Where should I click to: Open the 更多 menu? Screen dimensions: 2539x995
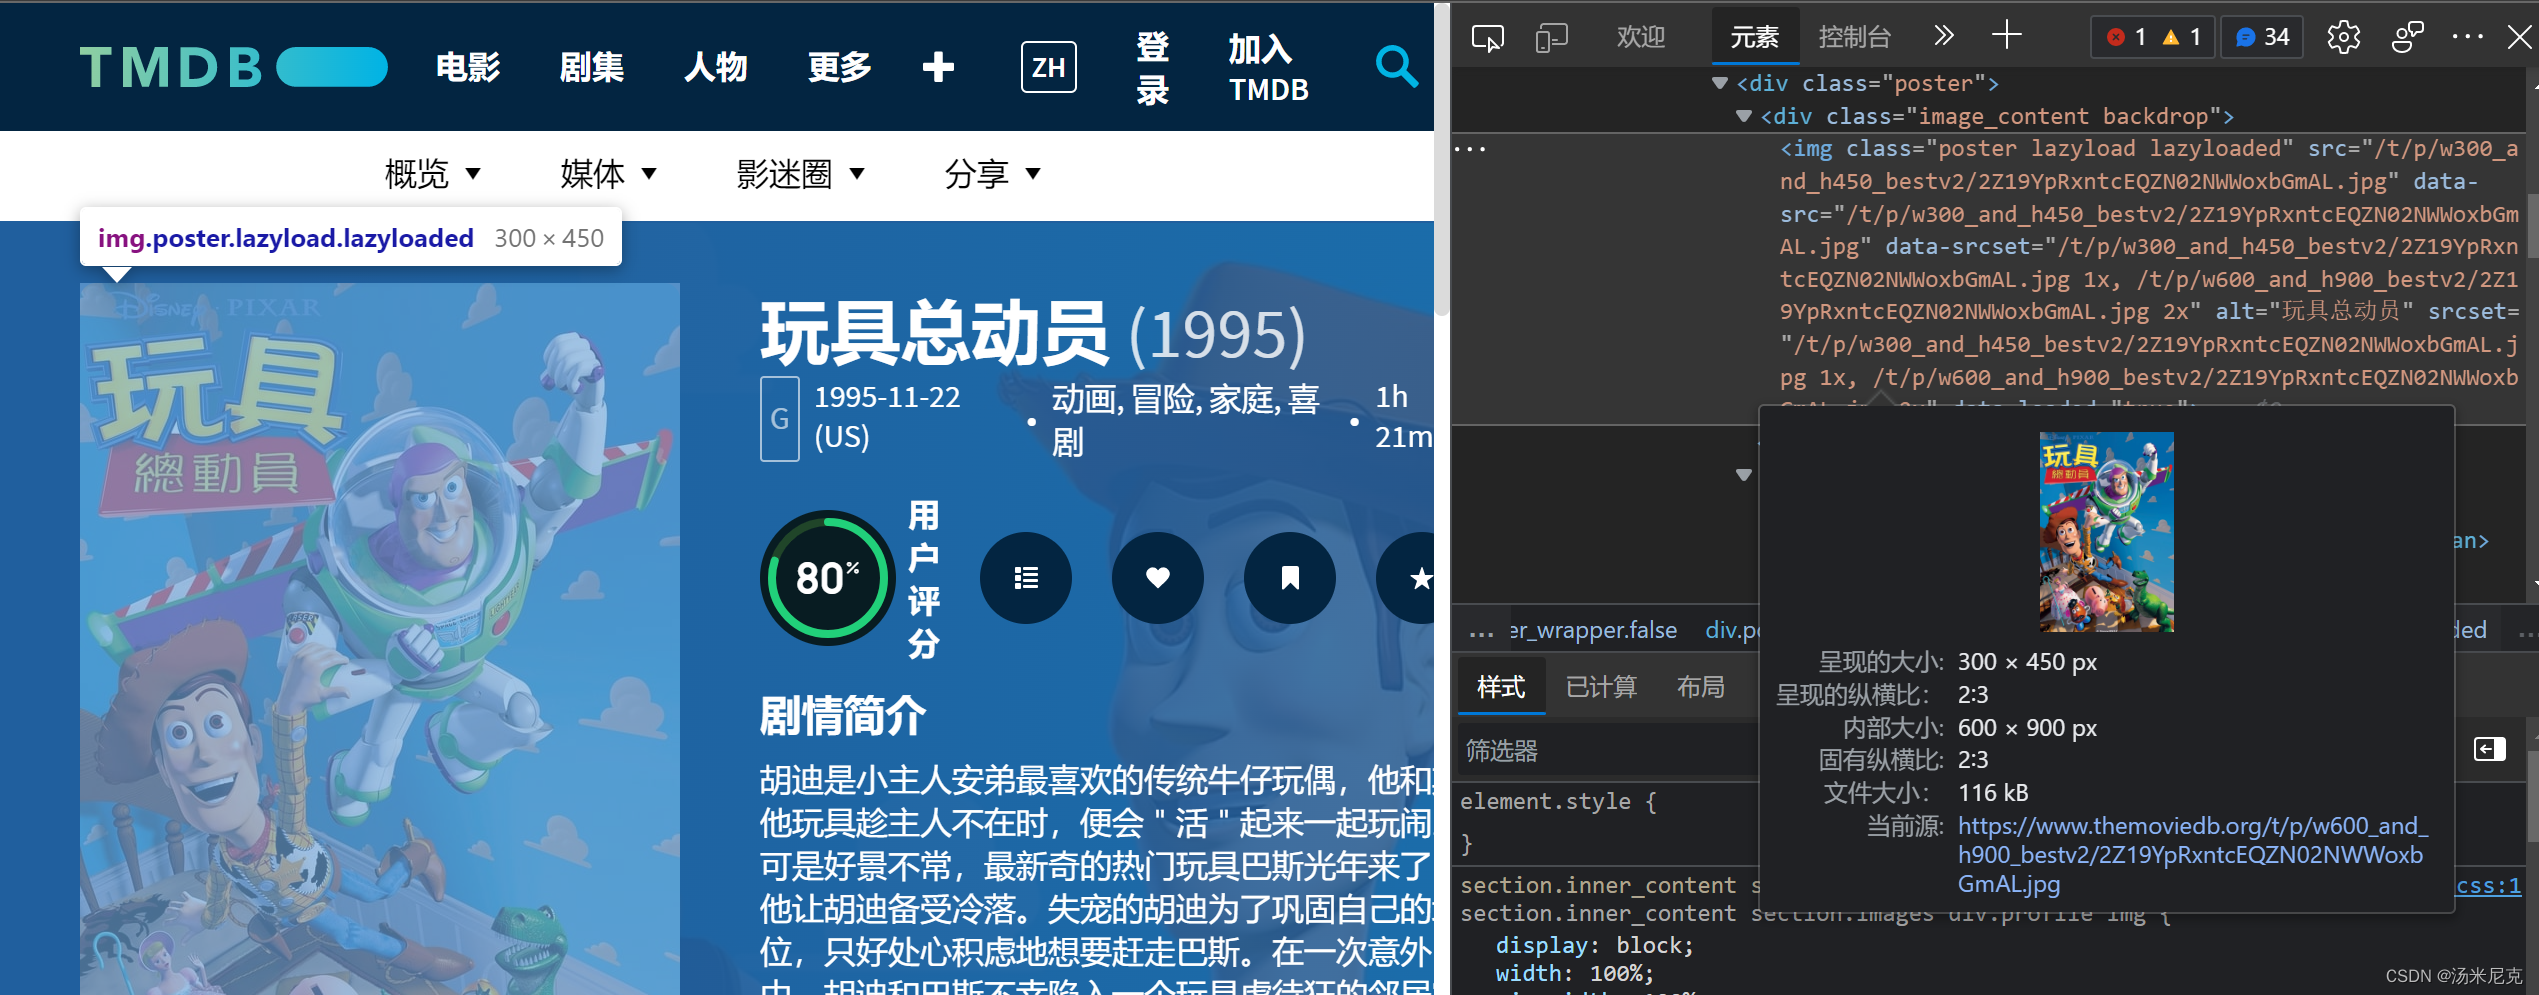(x=840, y=67)
